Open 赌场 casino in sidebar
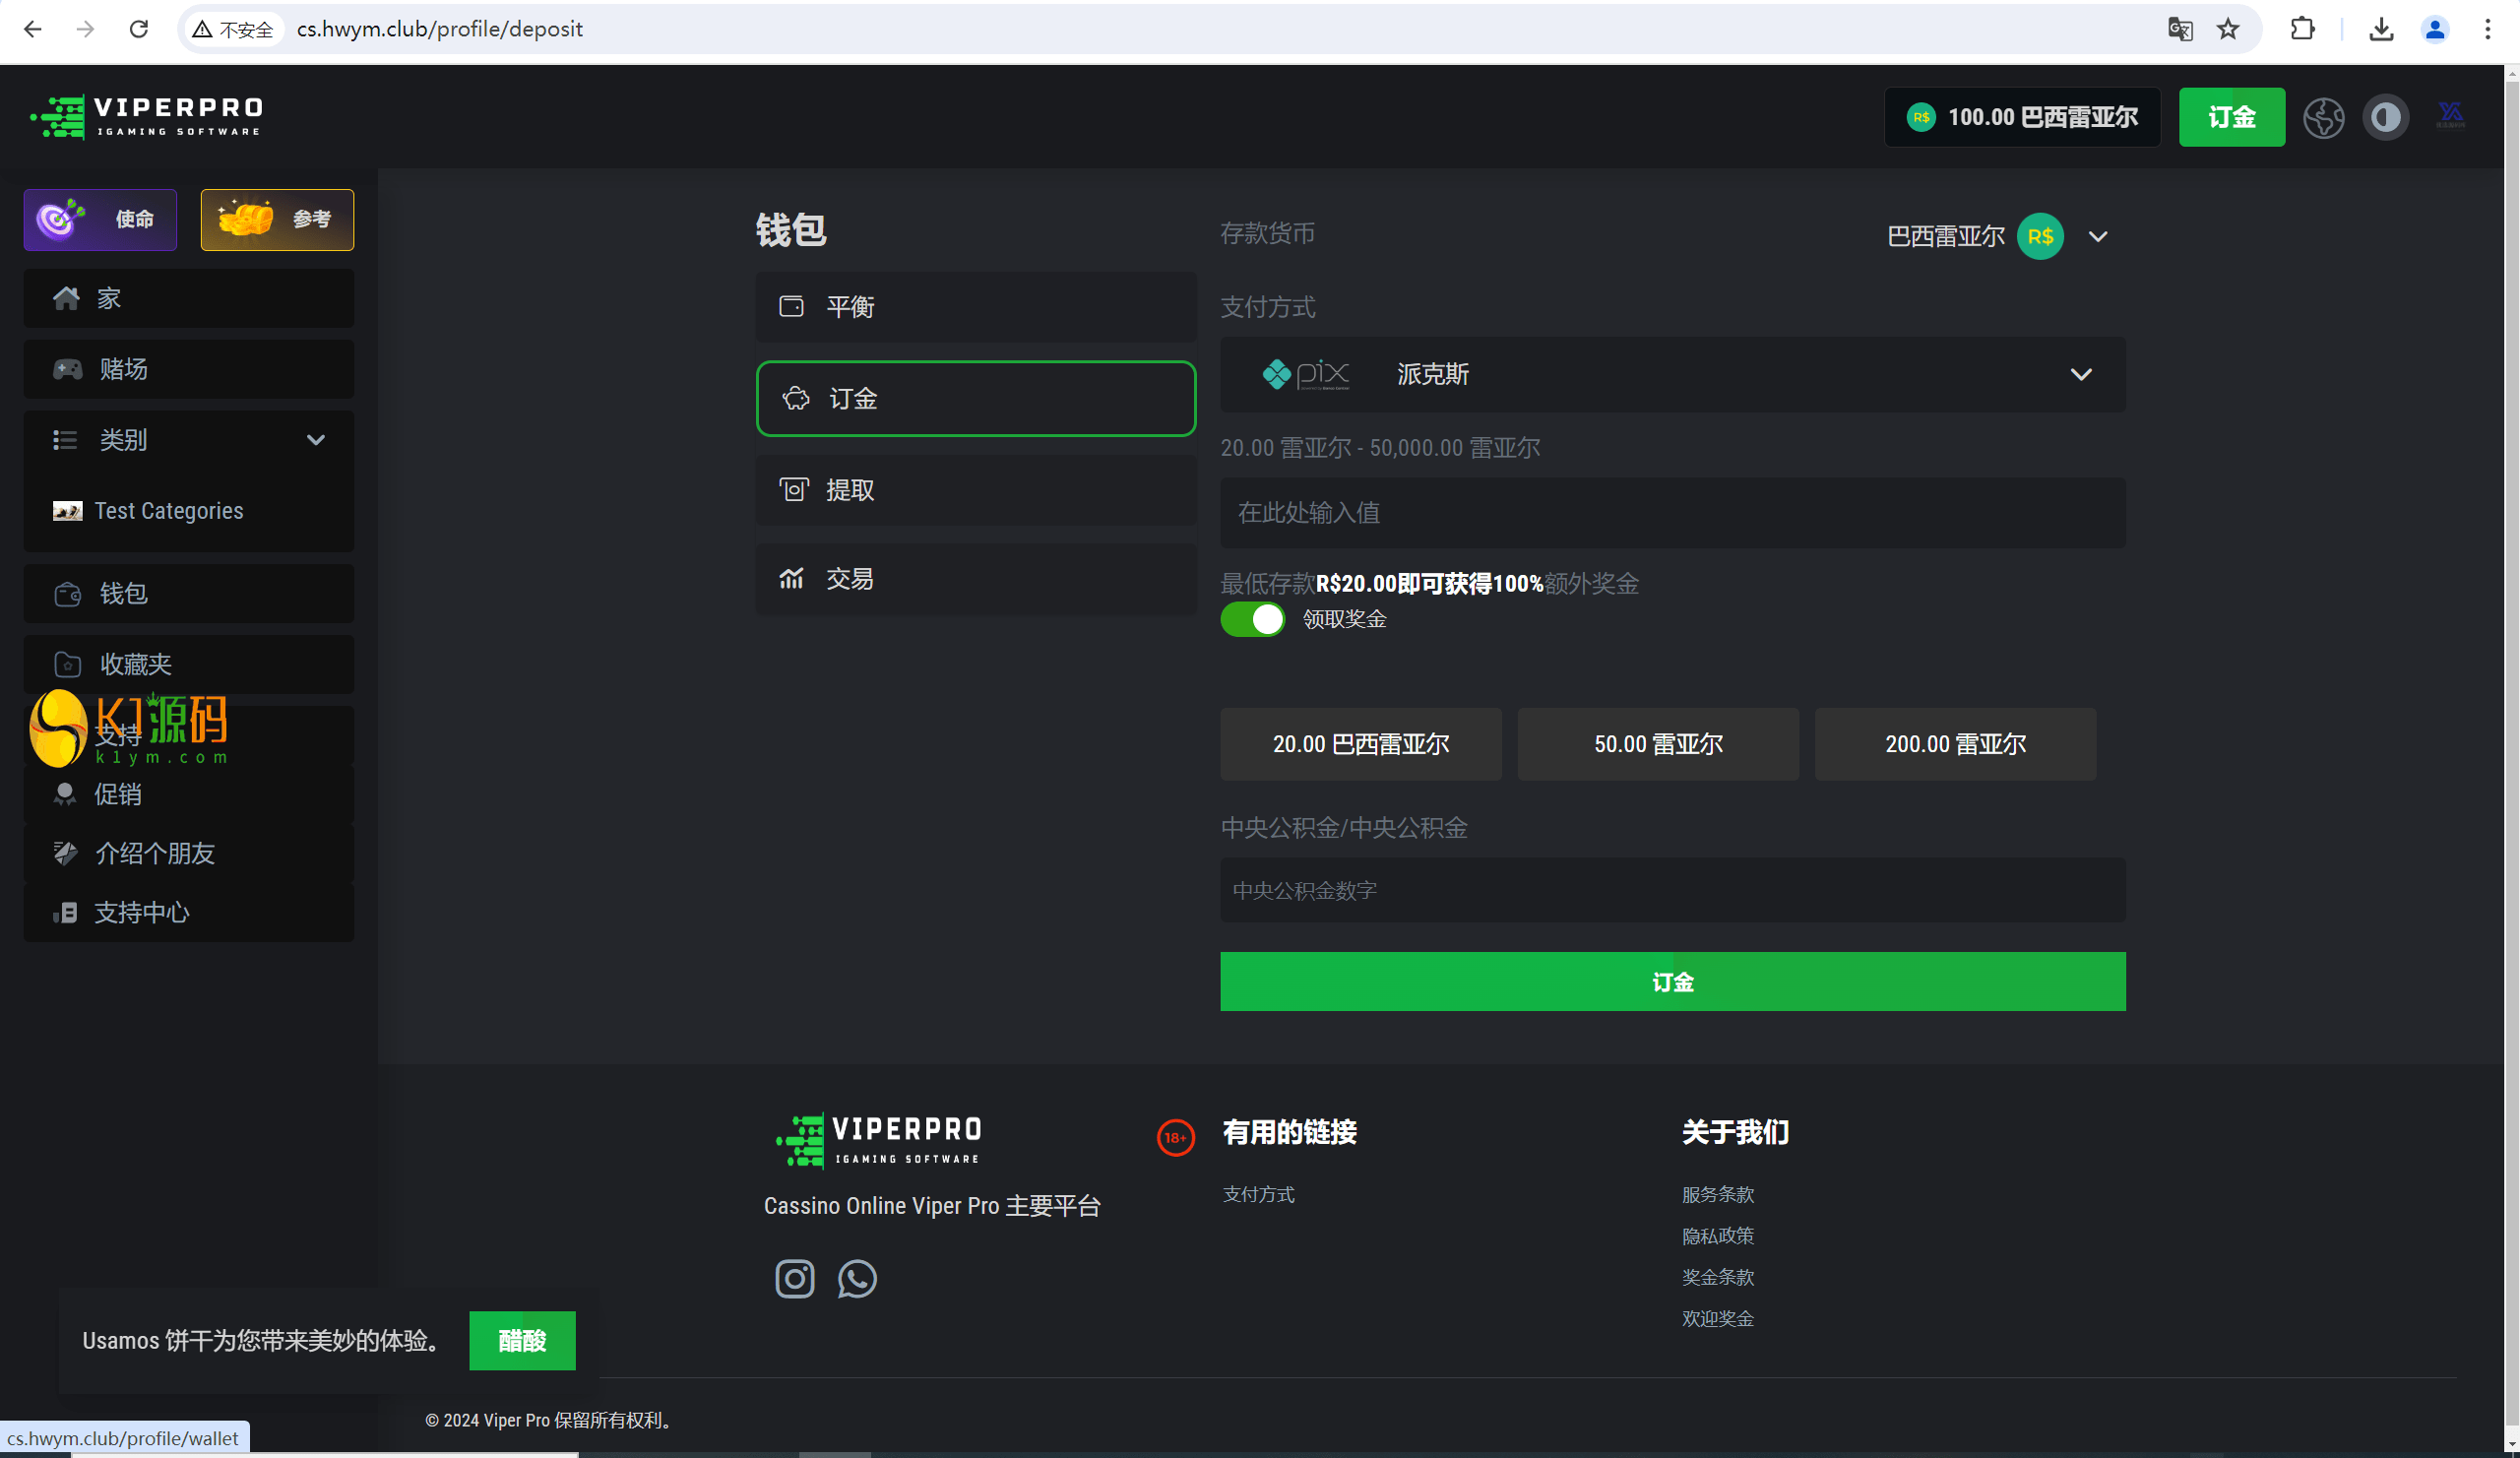 click(189, 369)
